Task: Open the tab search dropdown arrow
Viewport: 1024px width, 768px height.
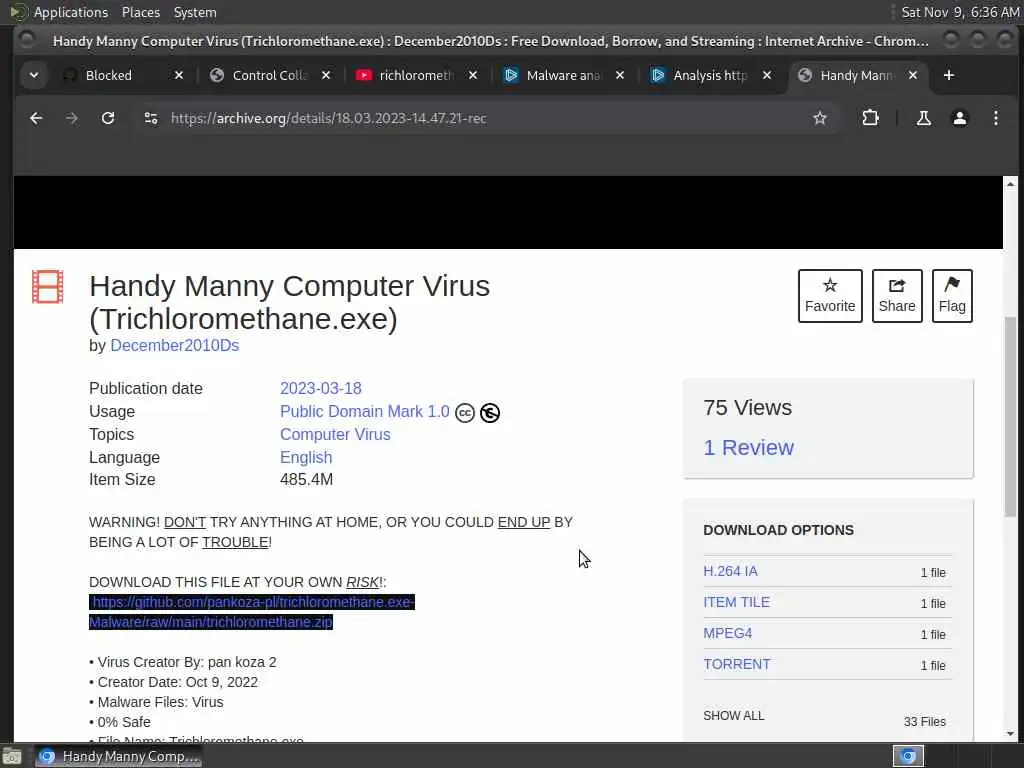Action: coord(34,76)
